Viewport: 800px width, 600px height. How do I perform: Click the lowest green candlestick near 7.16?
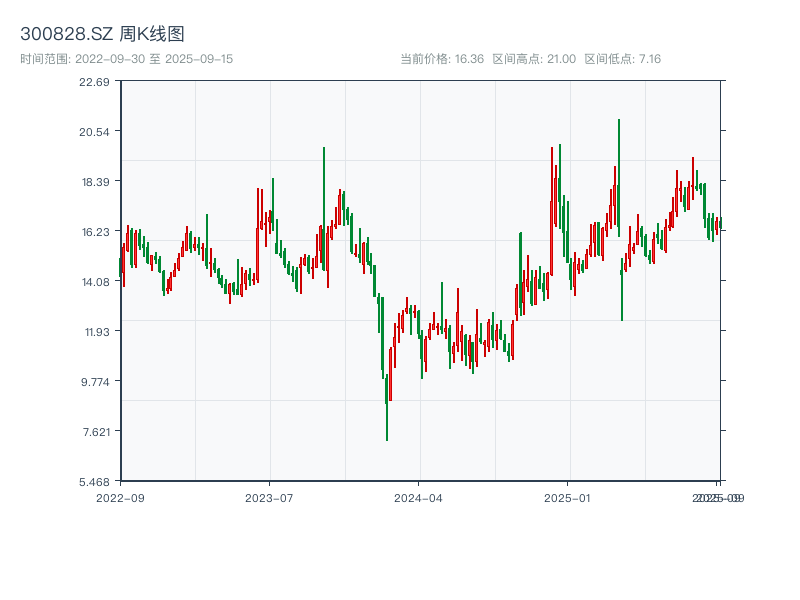pos(387,407)
